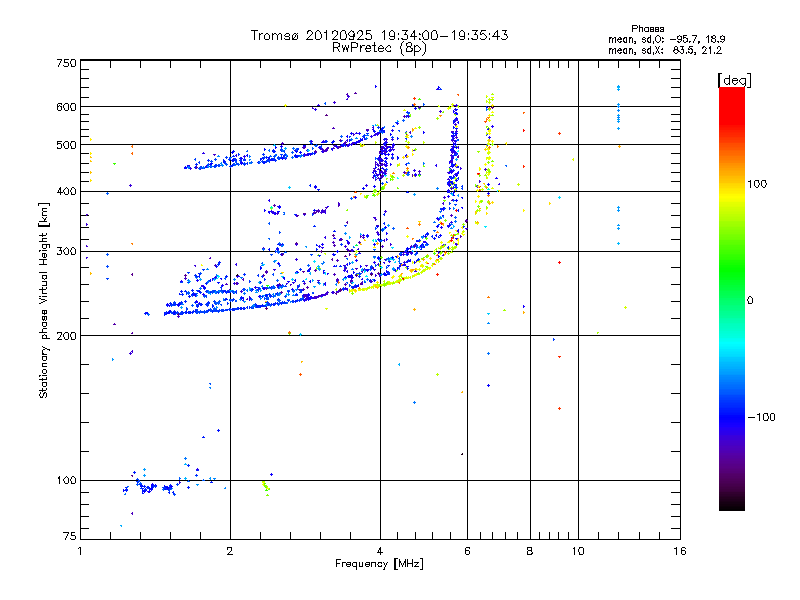This screenshot has width=800, height=600.
Task: Click the y-axis tick label "750"
Action: coord(67,63)
